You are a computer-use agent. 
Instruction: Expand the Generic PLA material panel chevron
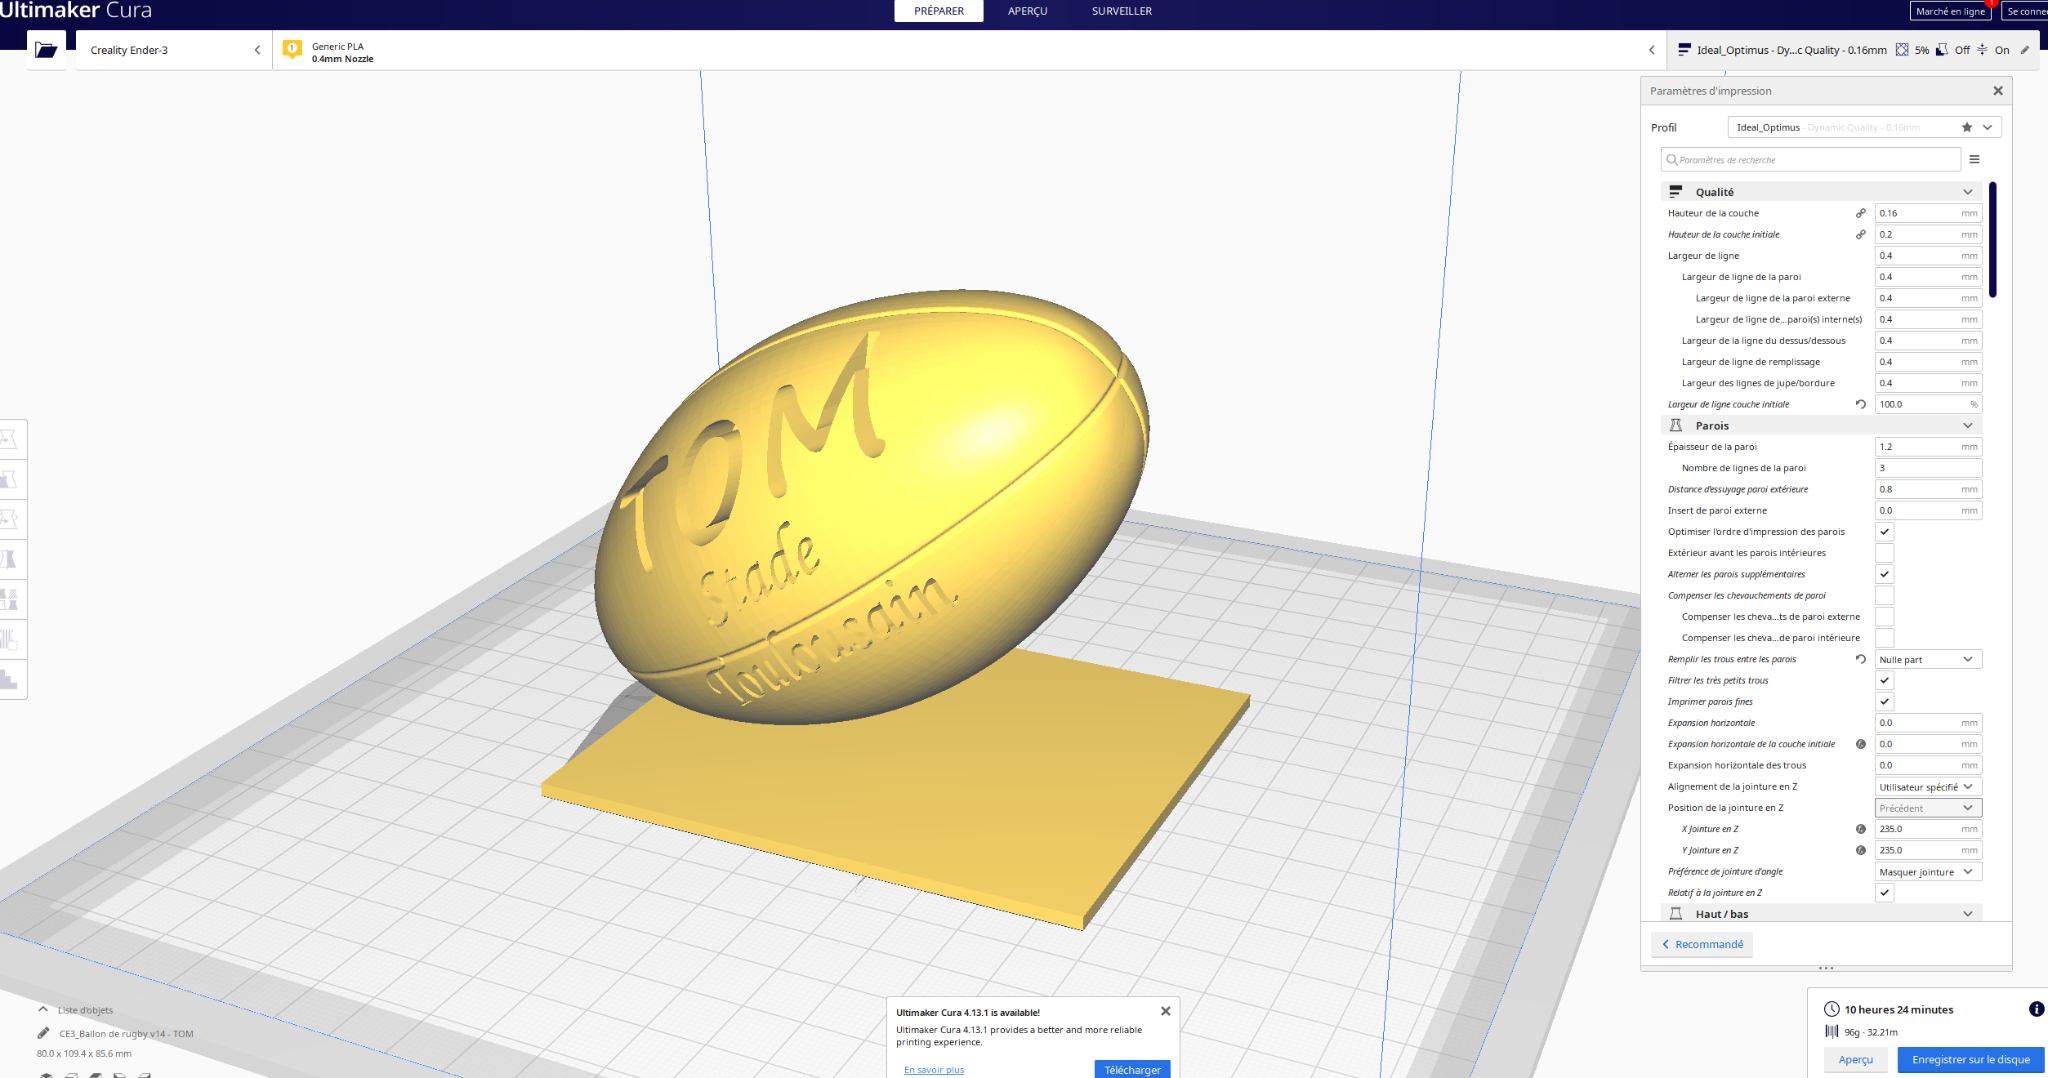click(1651, 50)
